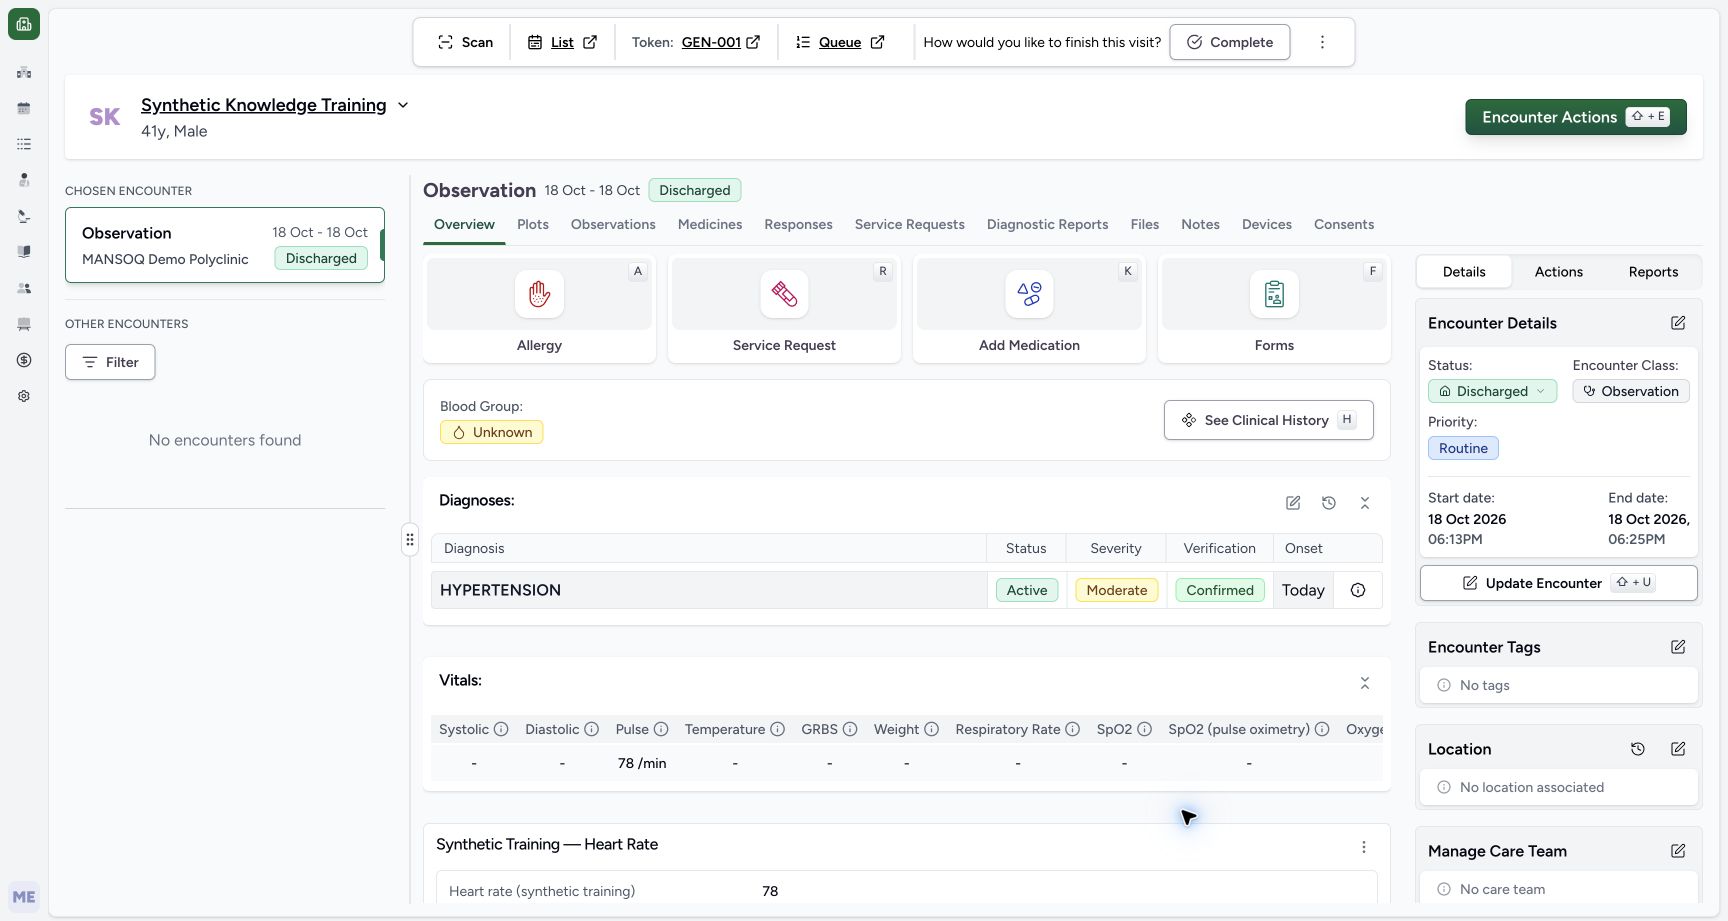Switch to the Plots tab
Image resolution: width=1728 pixels, height=921 pixels.
[533, 224]
